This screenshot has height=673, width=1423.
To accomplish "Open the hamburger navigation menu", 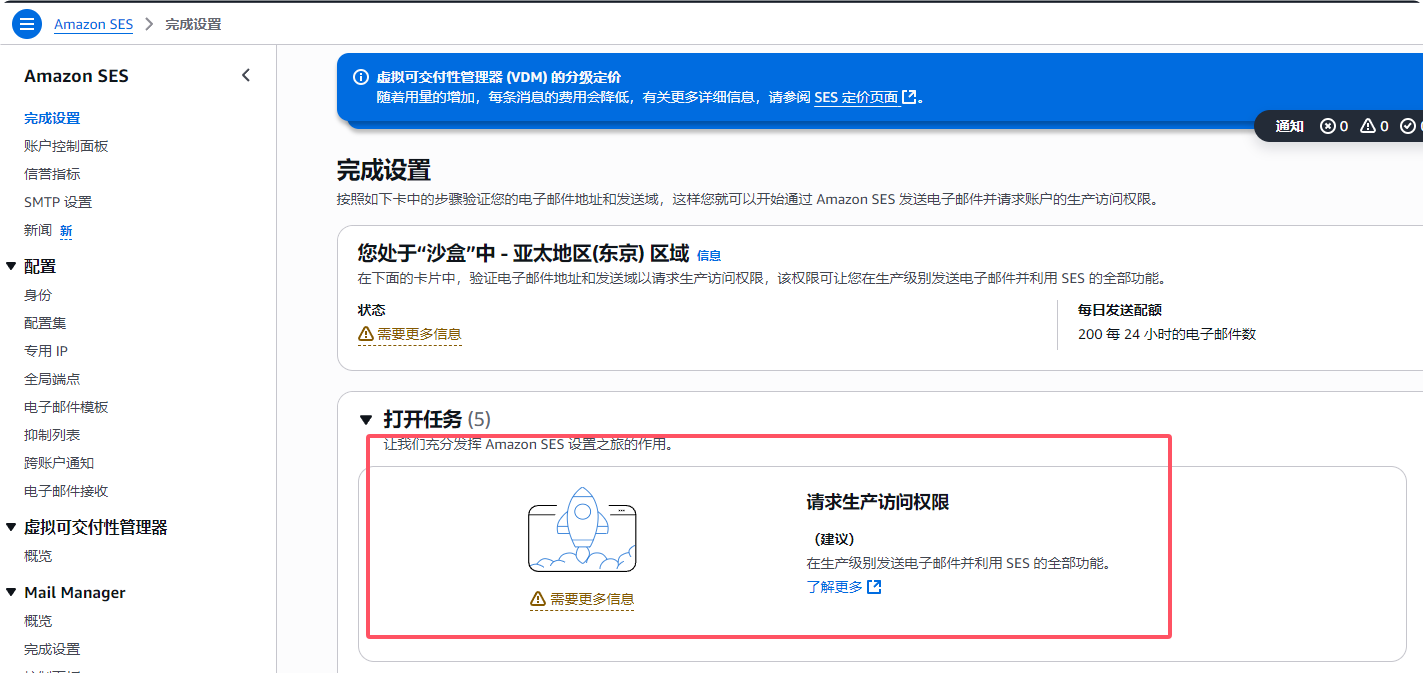I will pyautogui.click(x=26, y=24).
